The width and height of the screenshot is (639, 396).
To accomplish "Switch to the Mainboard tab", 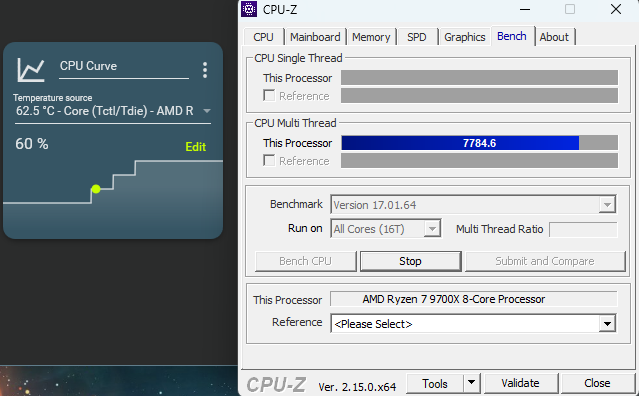I will point(315,37).
